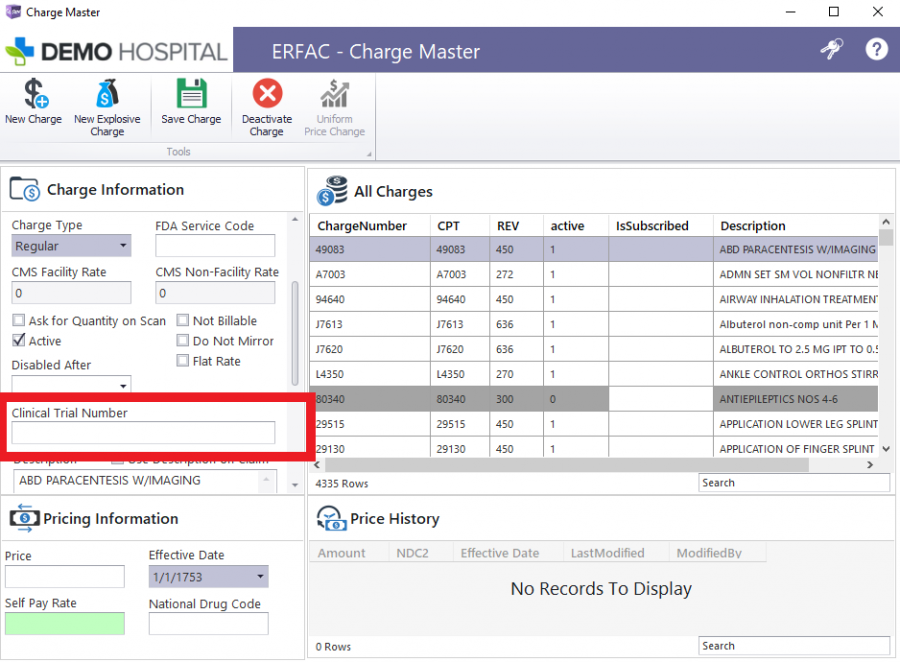Click the All Charges scroll down arrow
The width and height of the screenshot is (900, 662).
click(886, 449)
